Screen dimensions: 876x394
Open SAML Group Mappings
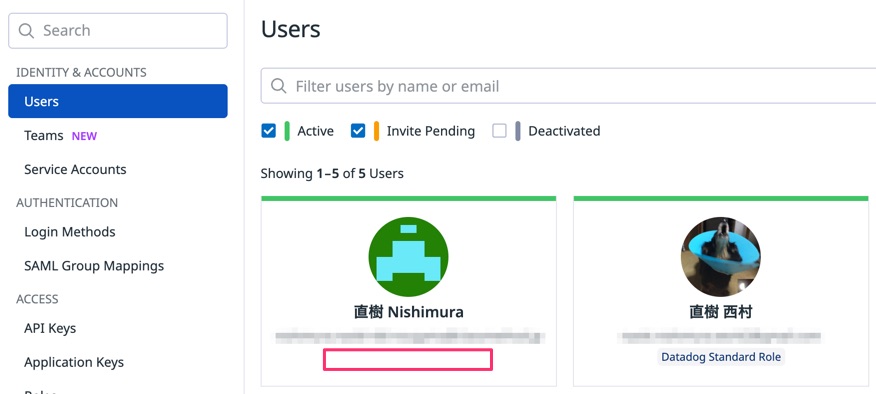tap(94, 266)
